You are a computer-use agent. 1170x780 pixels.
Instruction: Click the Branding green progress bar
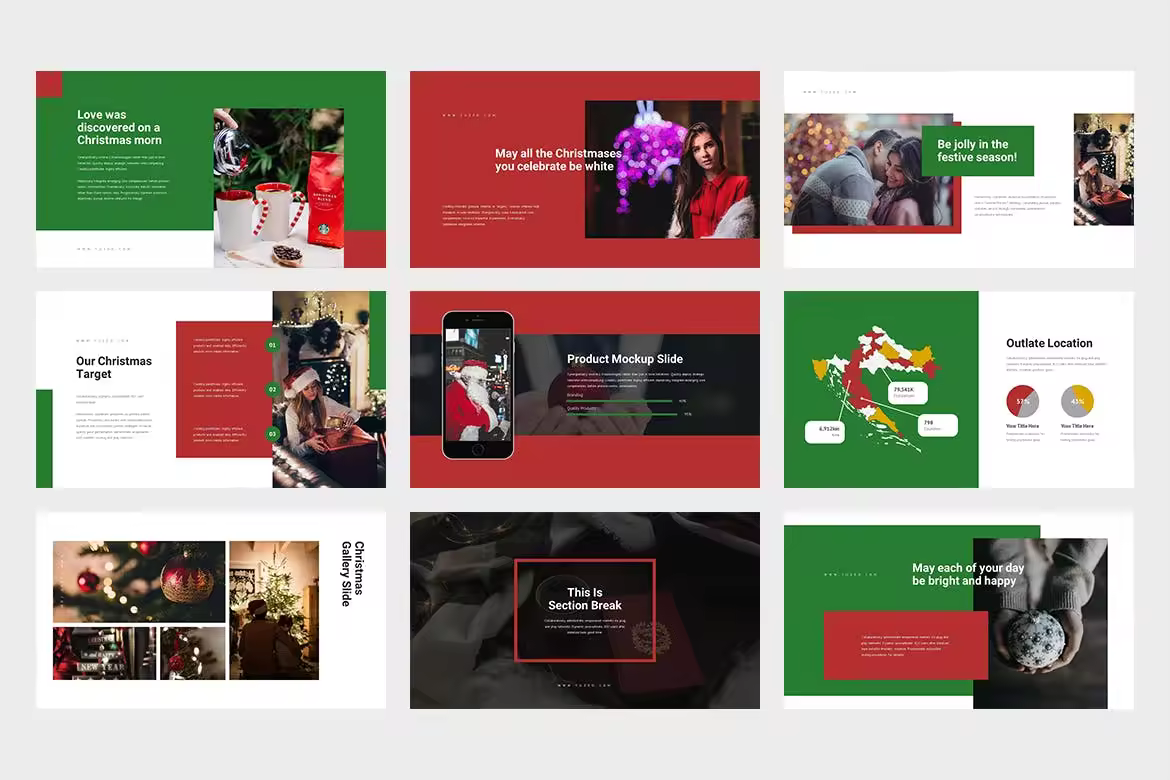point(620,401)
